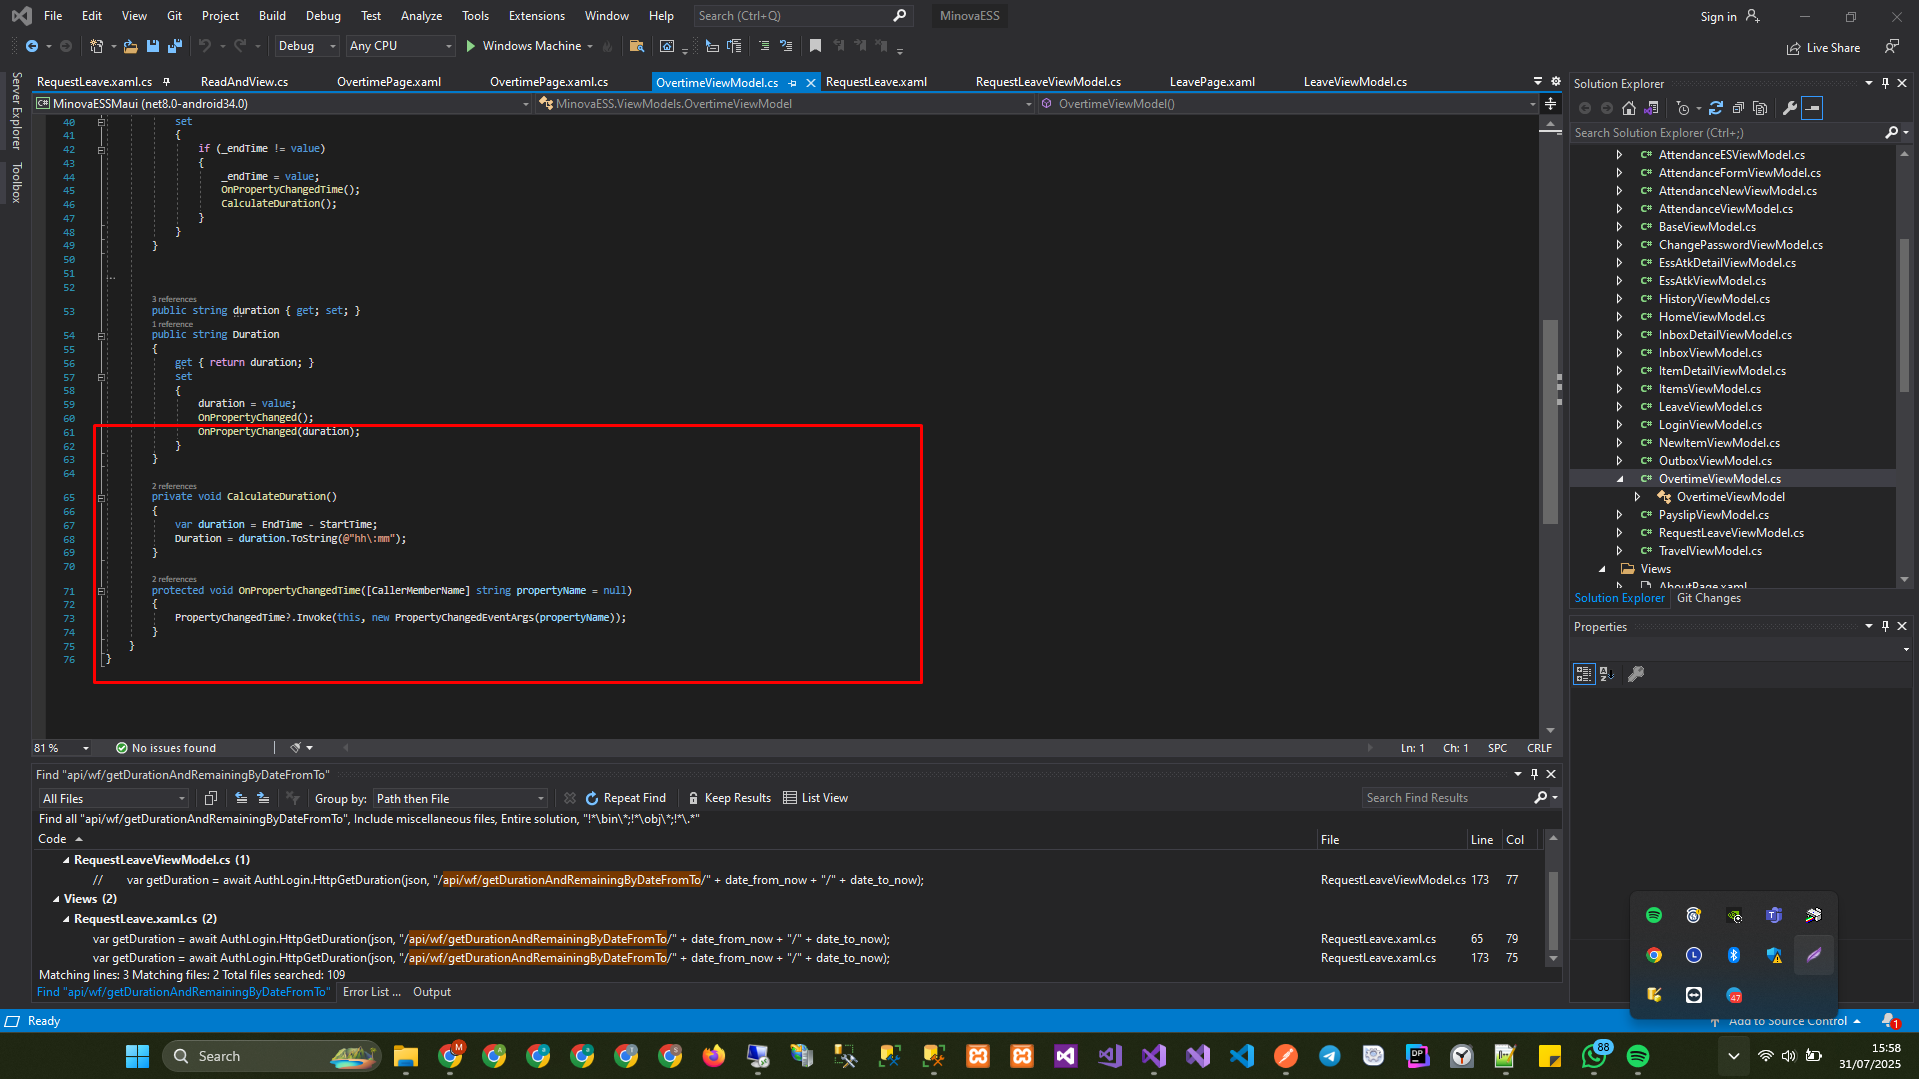Viewport: 1919px width, 1079px height.
Task: Open the Debug configuration dropdown
Action: (307, 46)
